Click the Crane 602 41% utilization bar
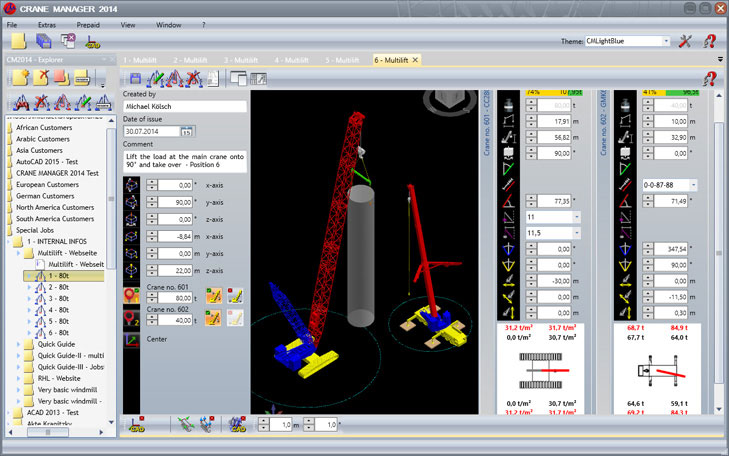Viewport: 729px width, 456px height. 670,93
